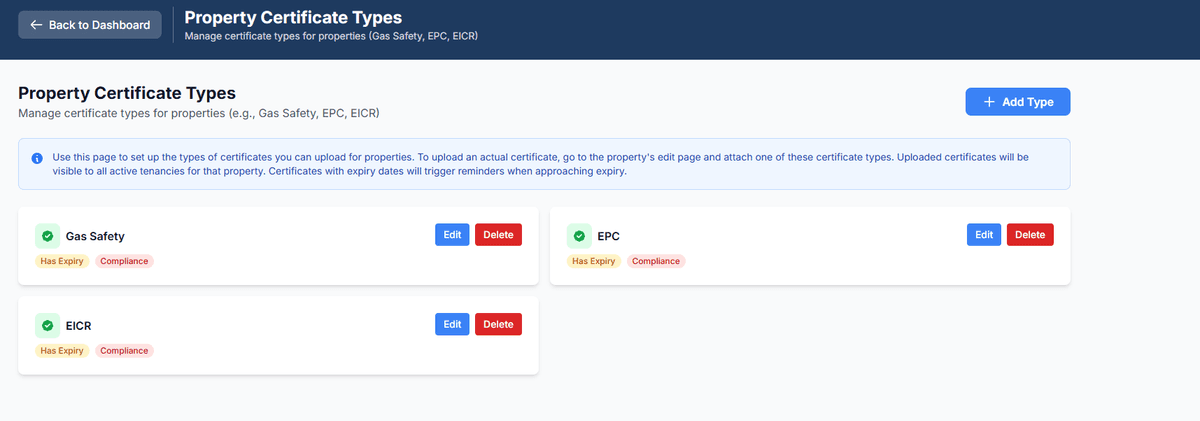Image resolution: width=1200 pixels, height=421 pixels.
Task: Click the EPC card title
Action: point(609,236)
